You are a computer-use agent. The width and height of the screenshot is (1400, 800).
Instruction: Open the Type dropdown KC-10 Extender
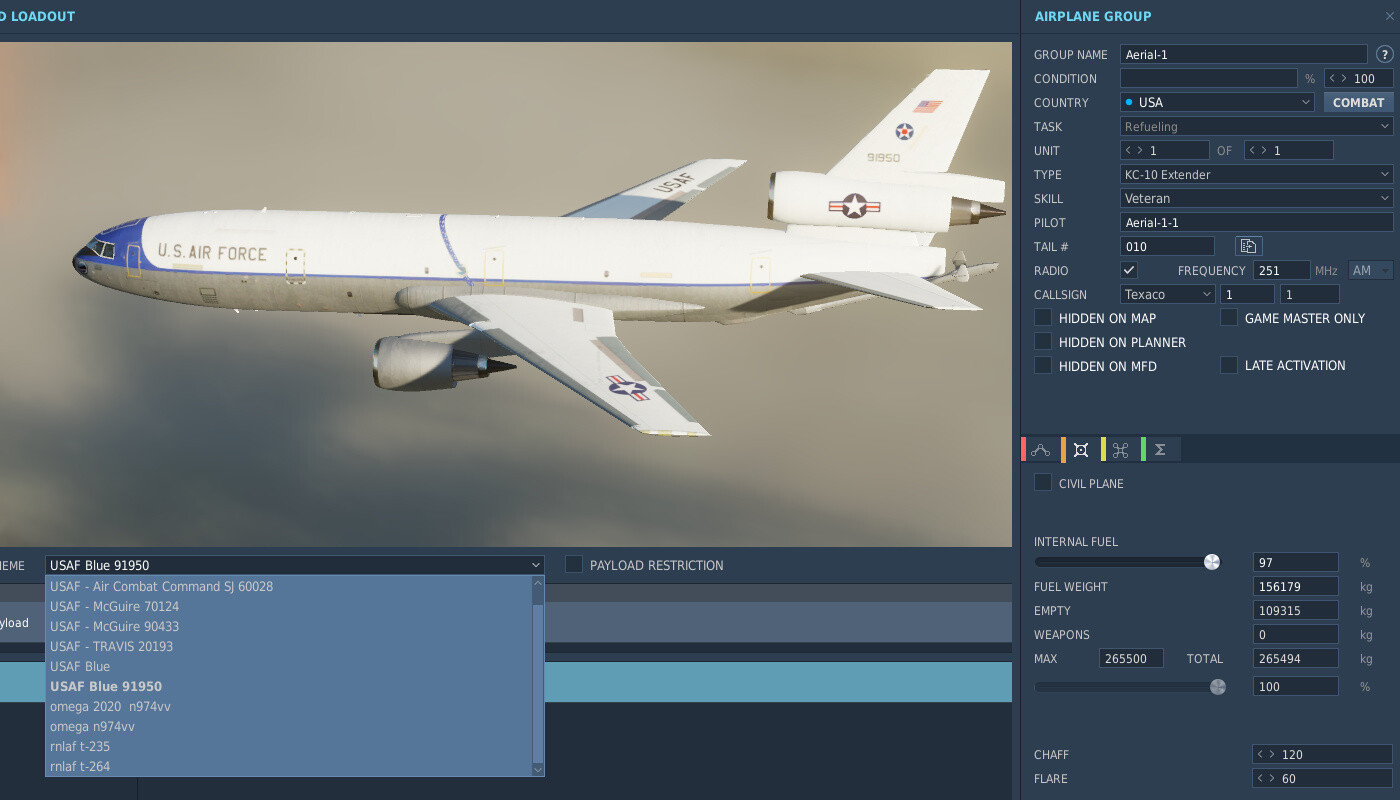pos(1256,174)
